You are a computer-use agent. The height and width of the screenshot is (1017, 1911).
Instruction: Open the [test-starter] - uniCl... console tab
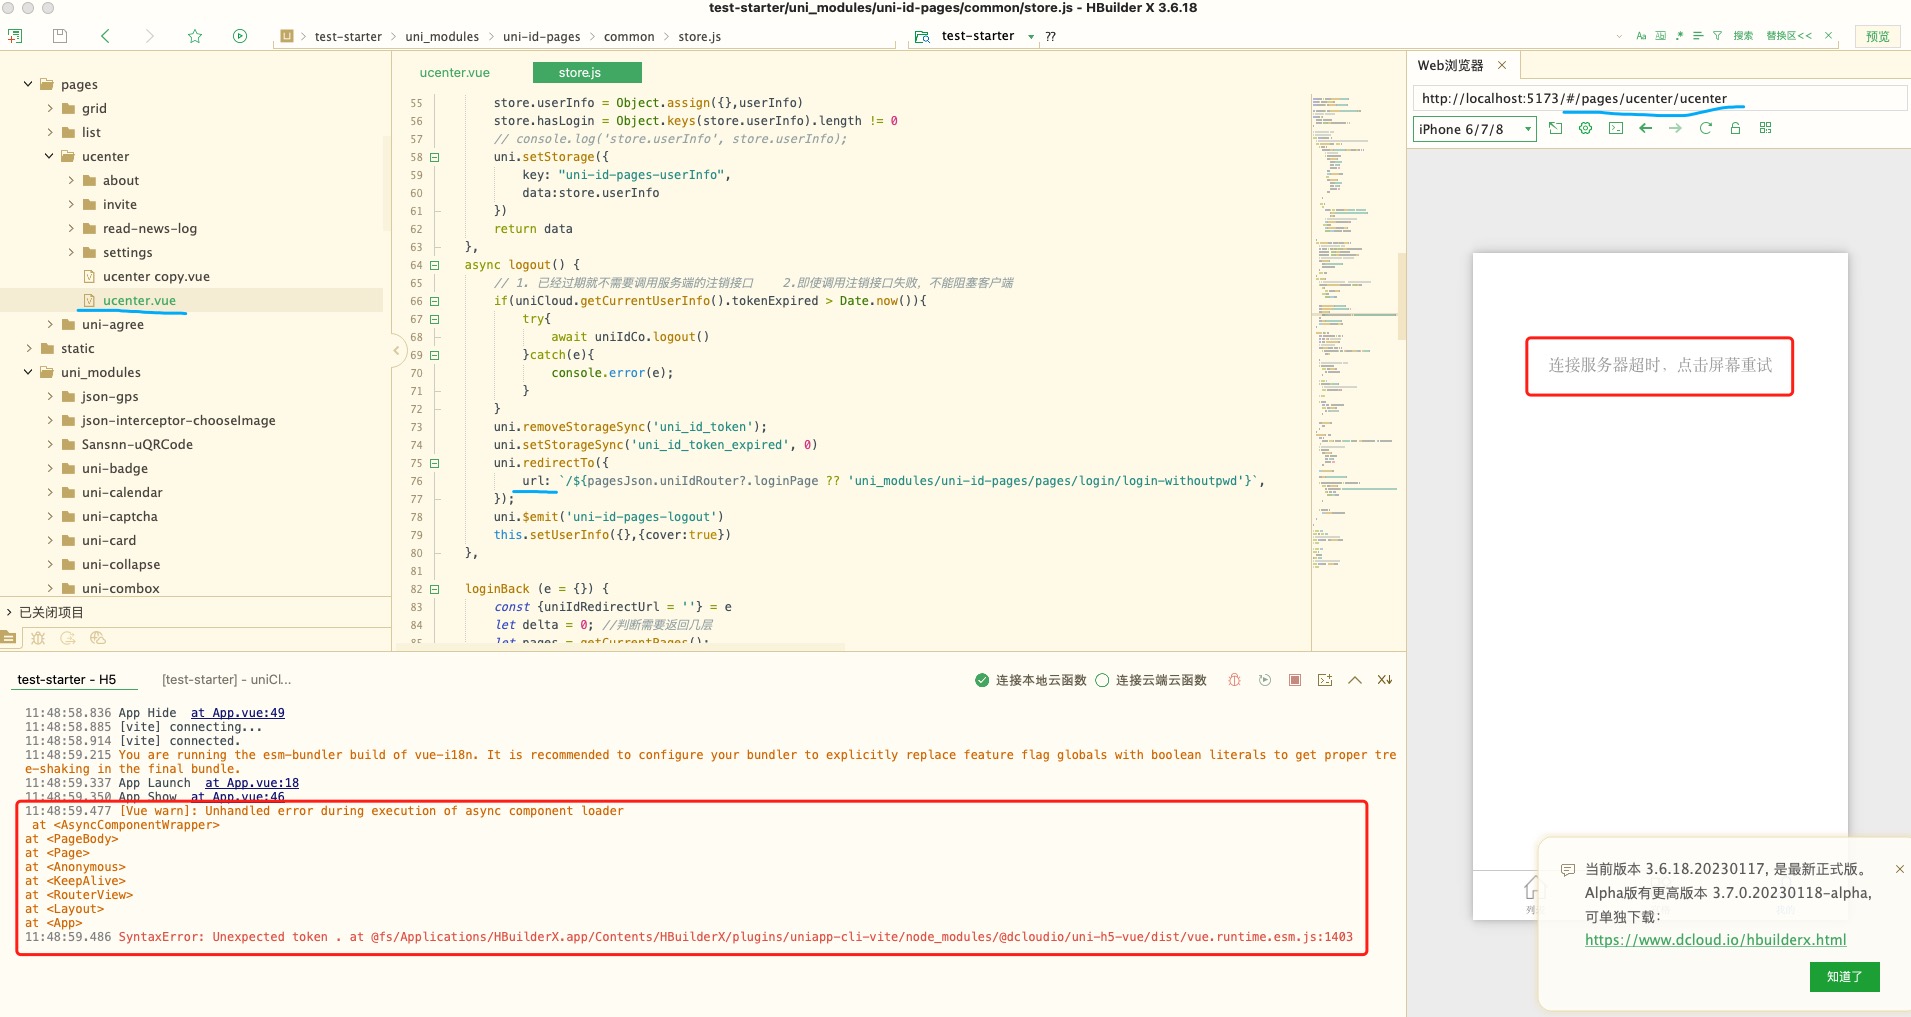tap(226, 680)
